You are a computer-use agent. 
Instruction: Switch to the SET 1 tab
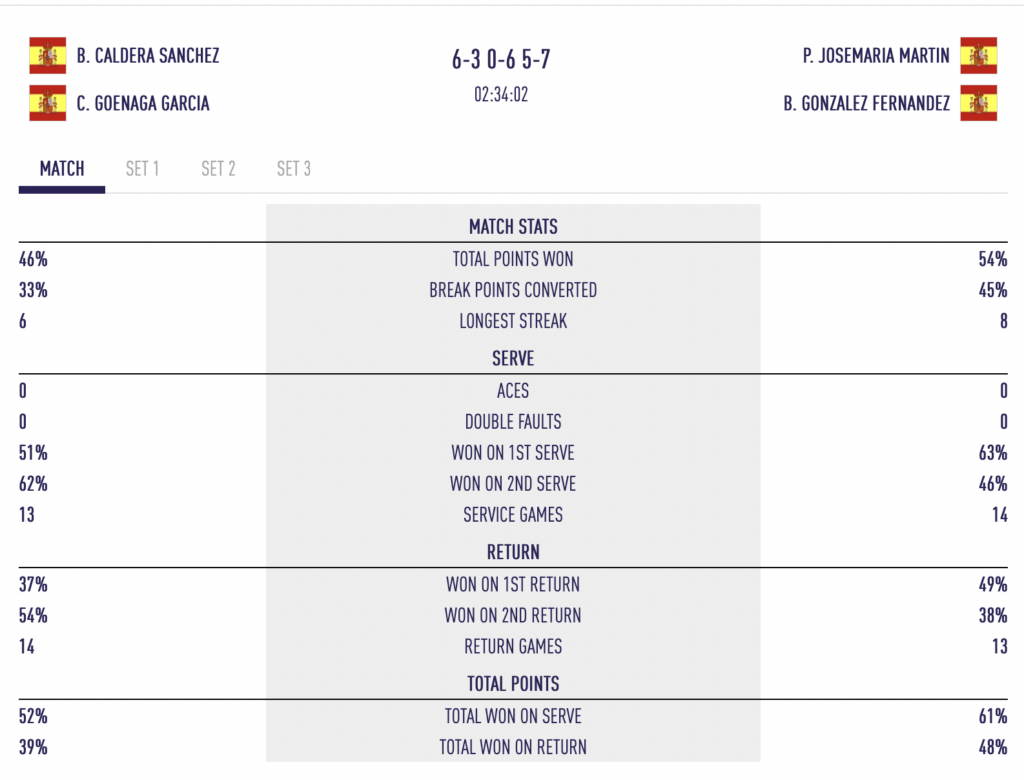(x=142, y=169)
